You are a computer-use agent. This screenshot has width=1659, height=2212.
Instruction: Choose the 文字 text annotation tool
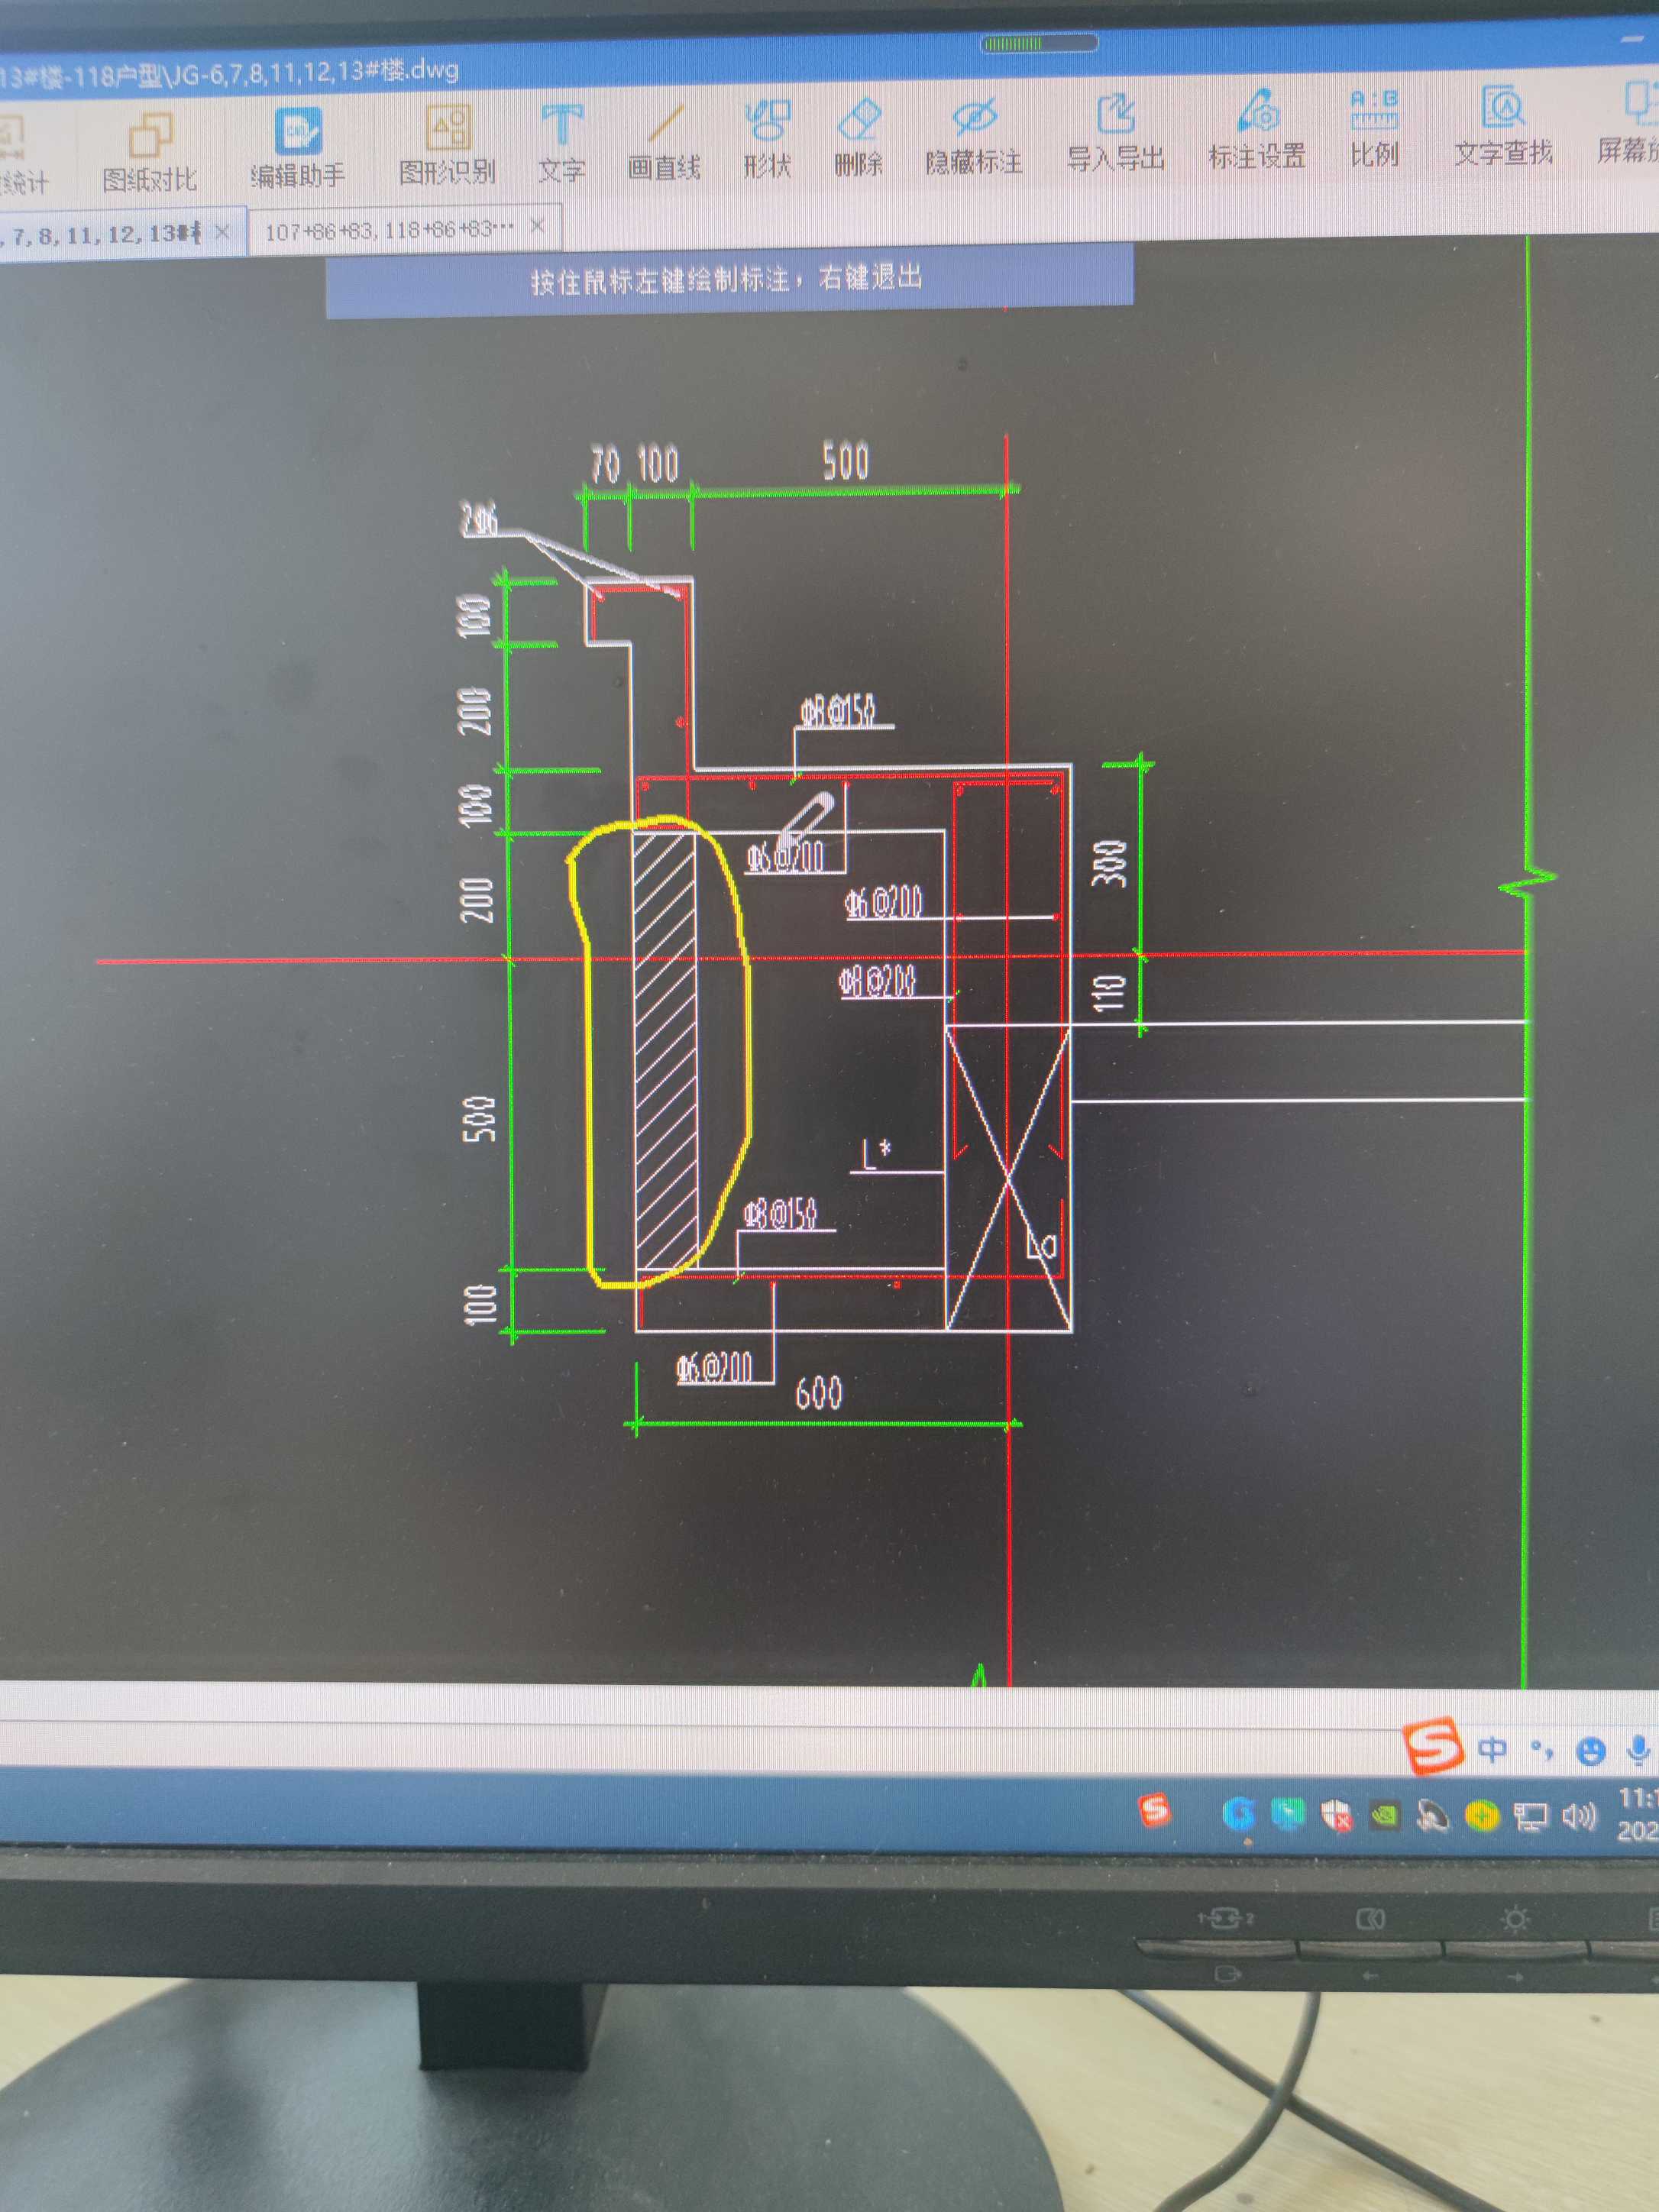point(561,143)
